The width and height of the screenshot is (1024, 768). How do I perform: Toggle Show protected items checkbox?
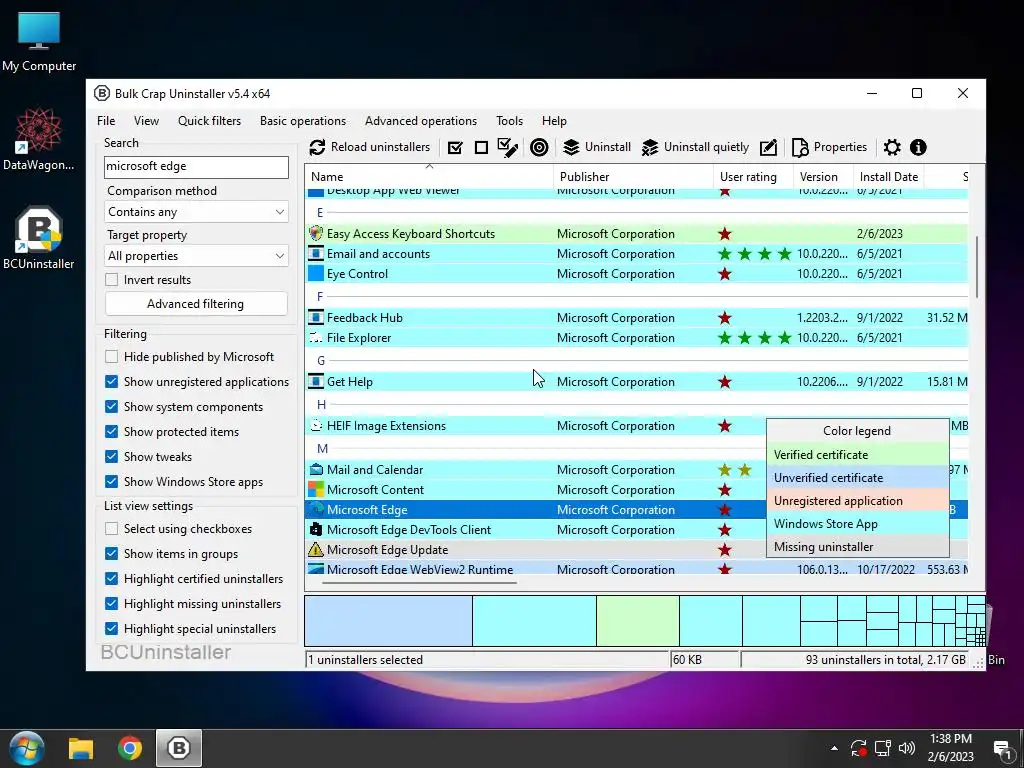point(112,431)
